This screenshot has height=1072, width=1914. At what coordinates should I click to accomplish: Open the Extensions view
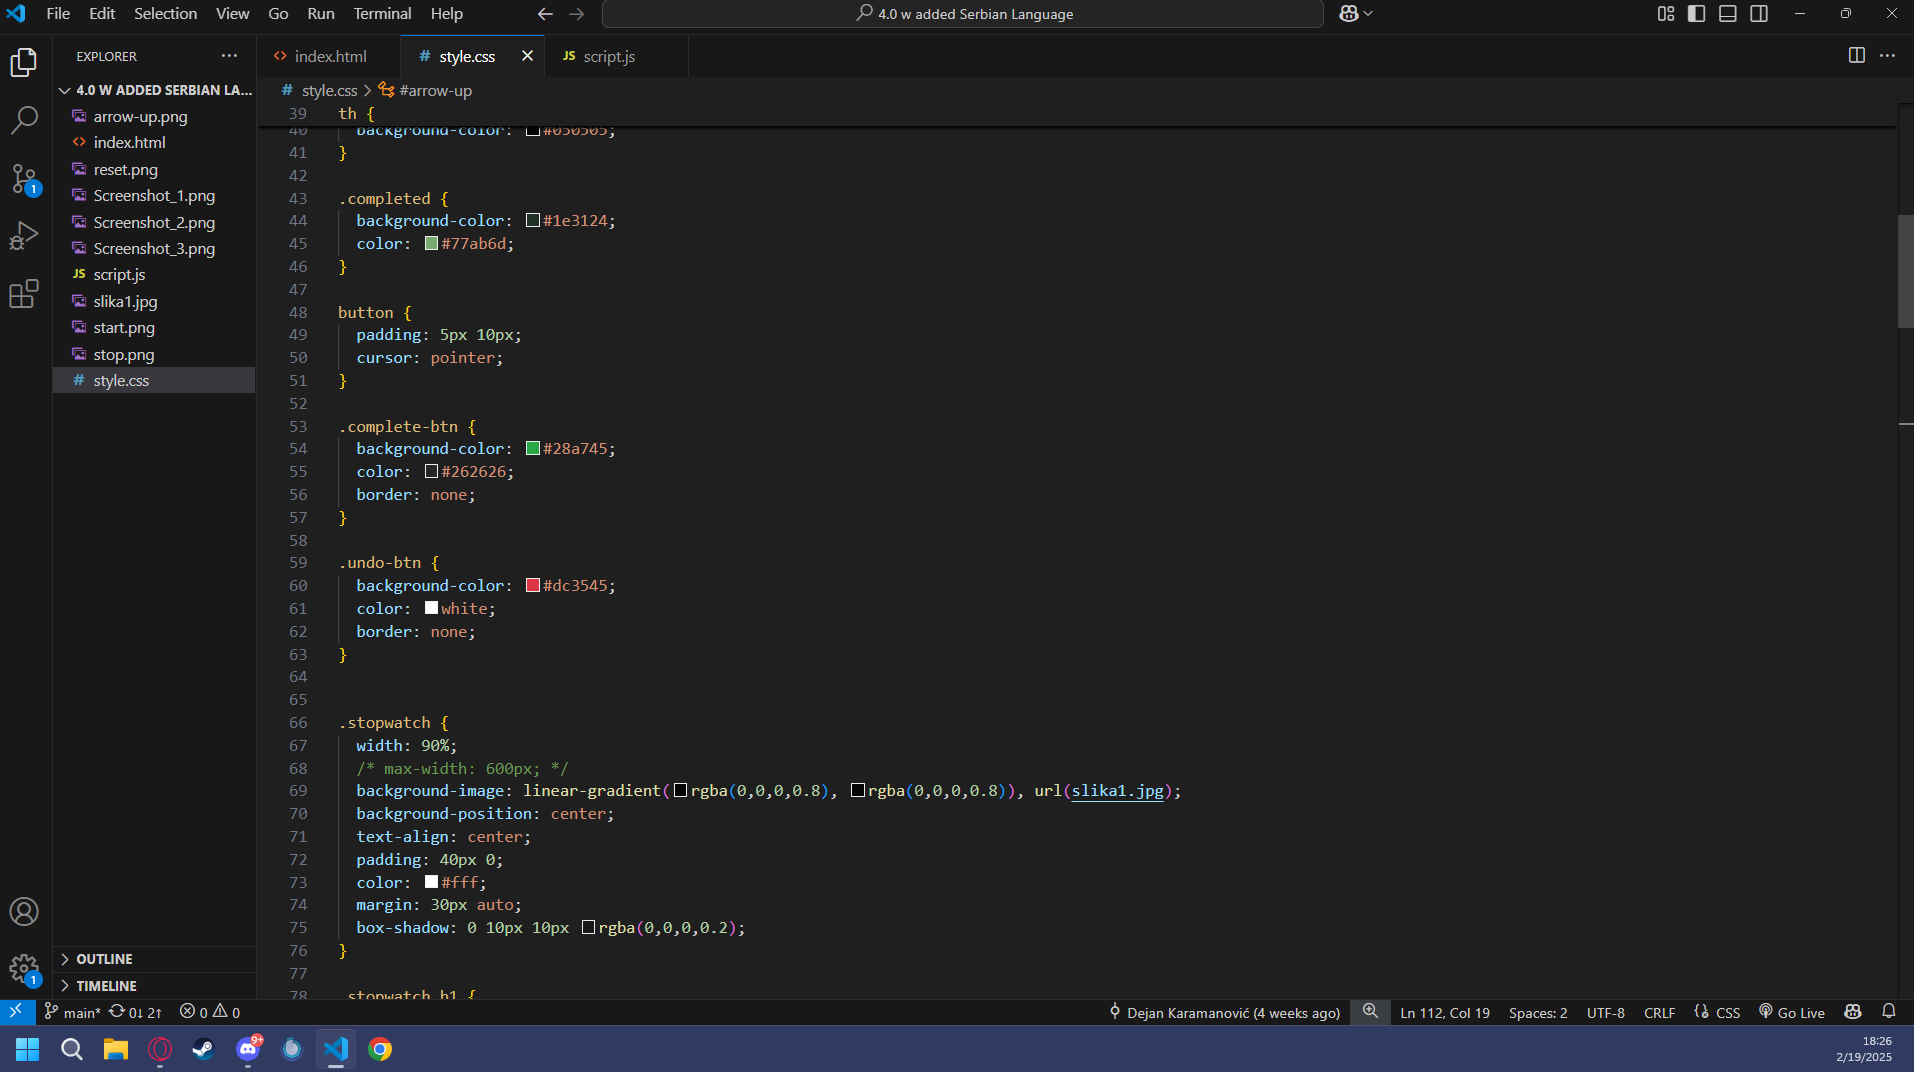coord(24,294)
